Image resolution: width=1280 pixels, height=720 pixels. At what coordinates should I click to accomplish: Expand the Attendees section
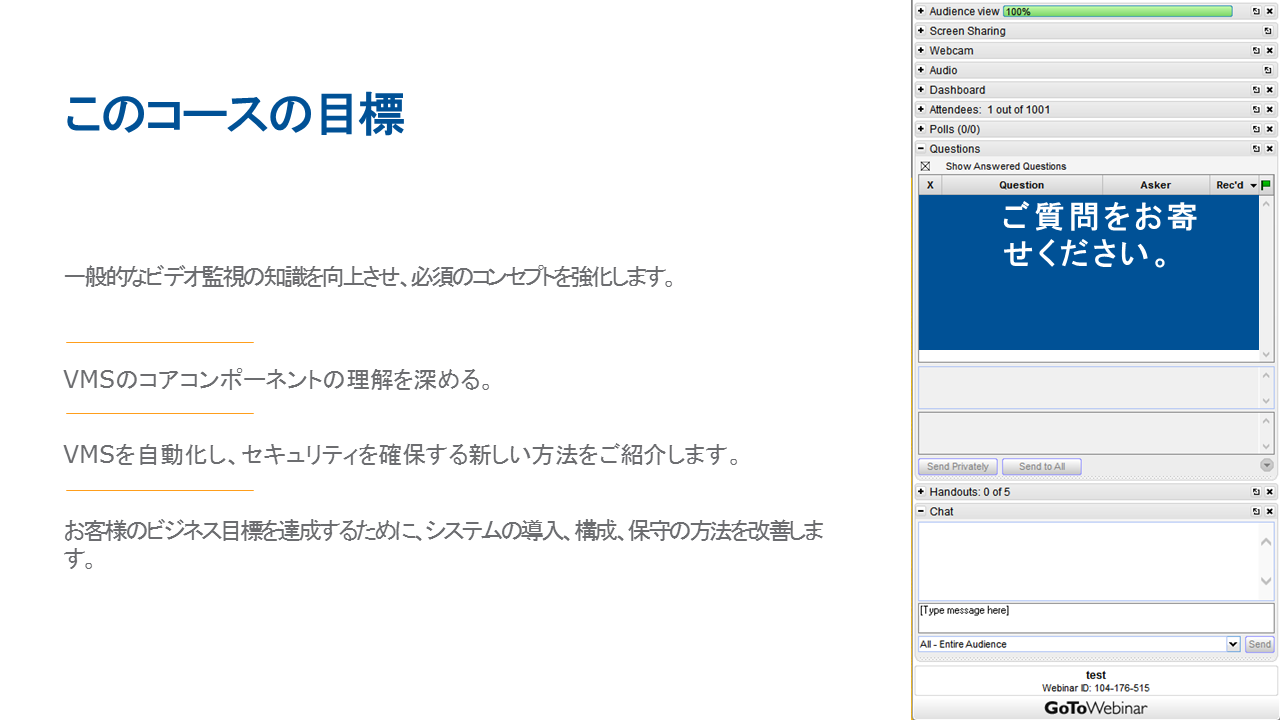[921, 109]
